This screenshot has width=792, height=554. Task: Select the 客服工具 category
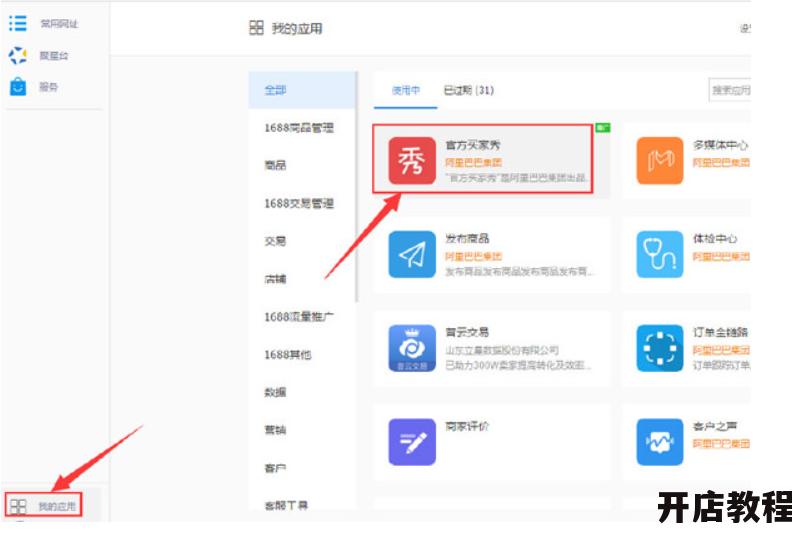tap(286, 505)
